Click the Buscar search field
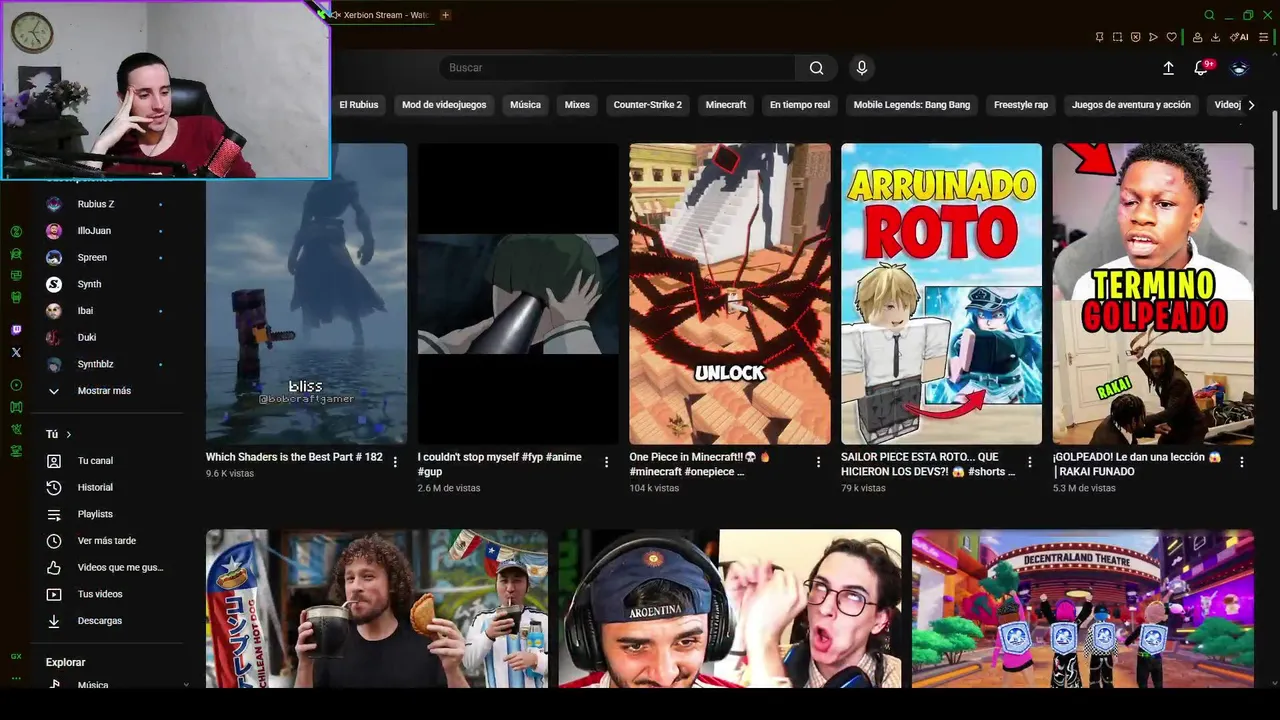This screenshot has height=720, width=1280. [x=617, y=68]
